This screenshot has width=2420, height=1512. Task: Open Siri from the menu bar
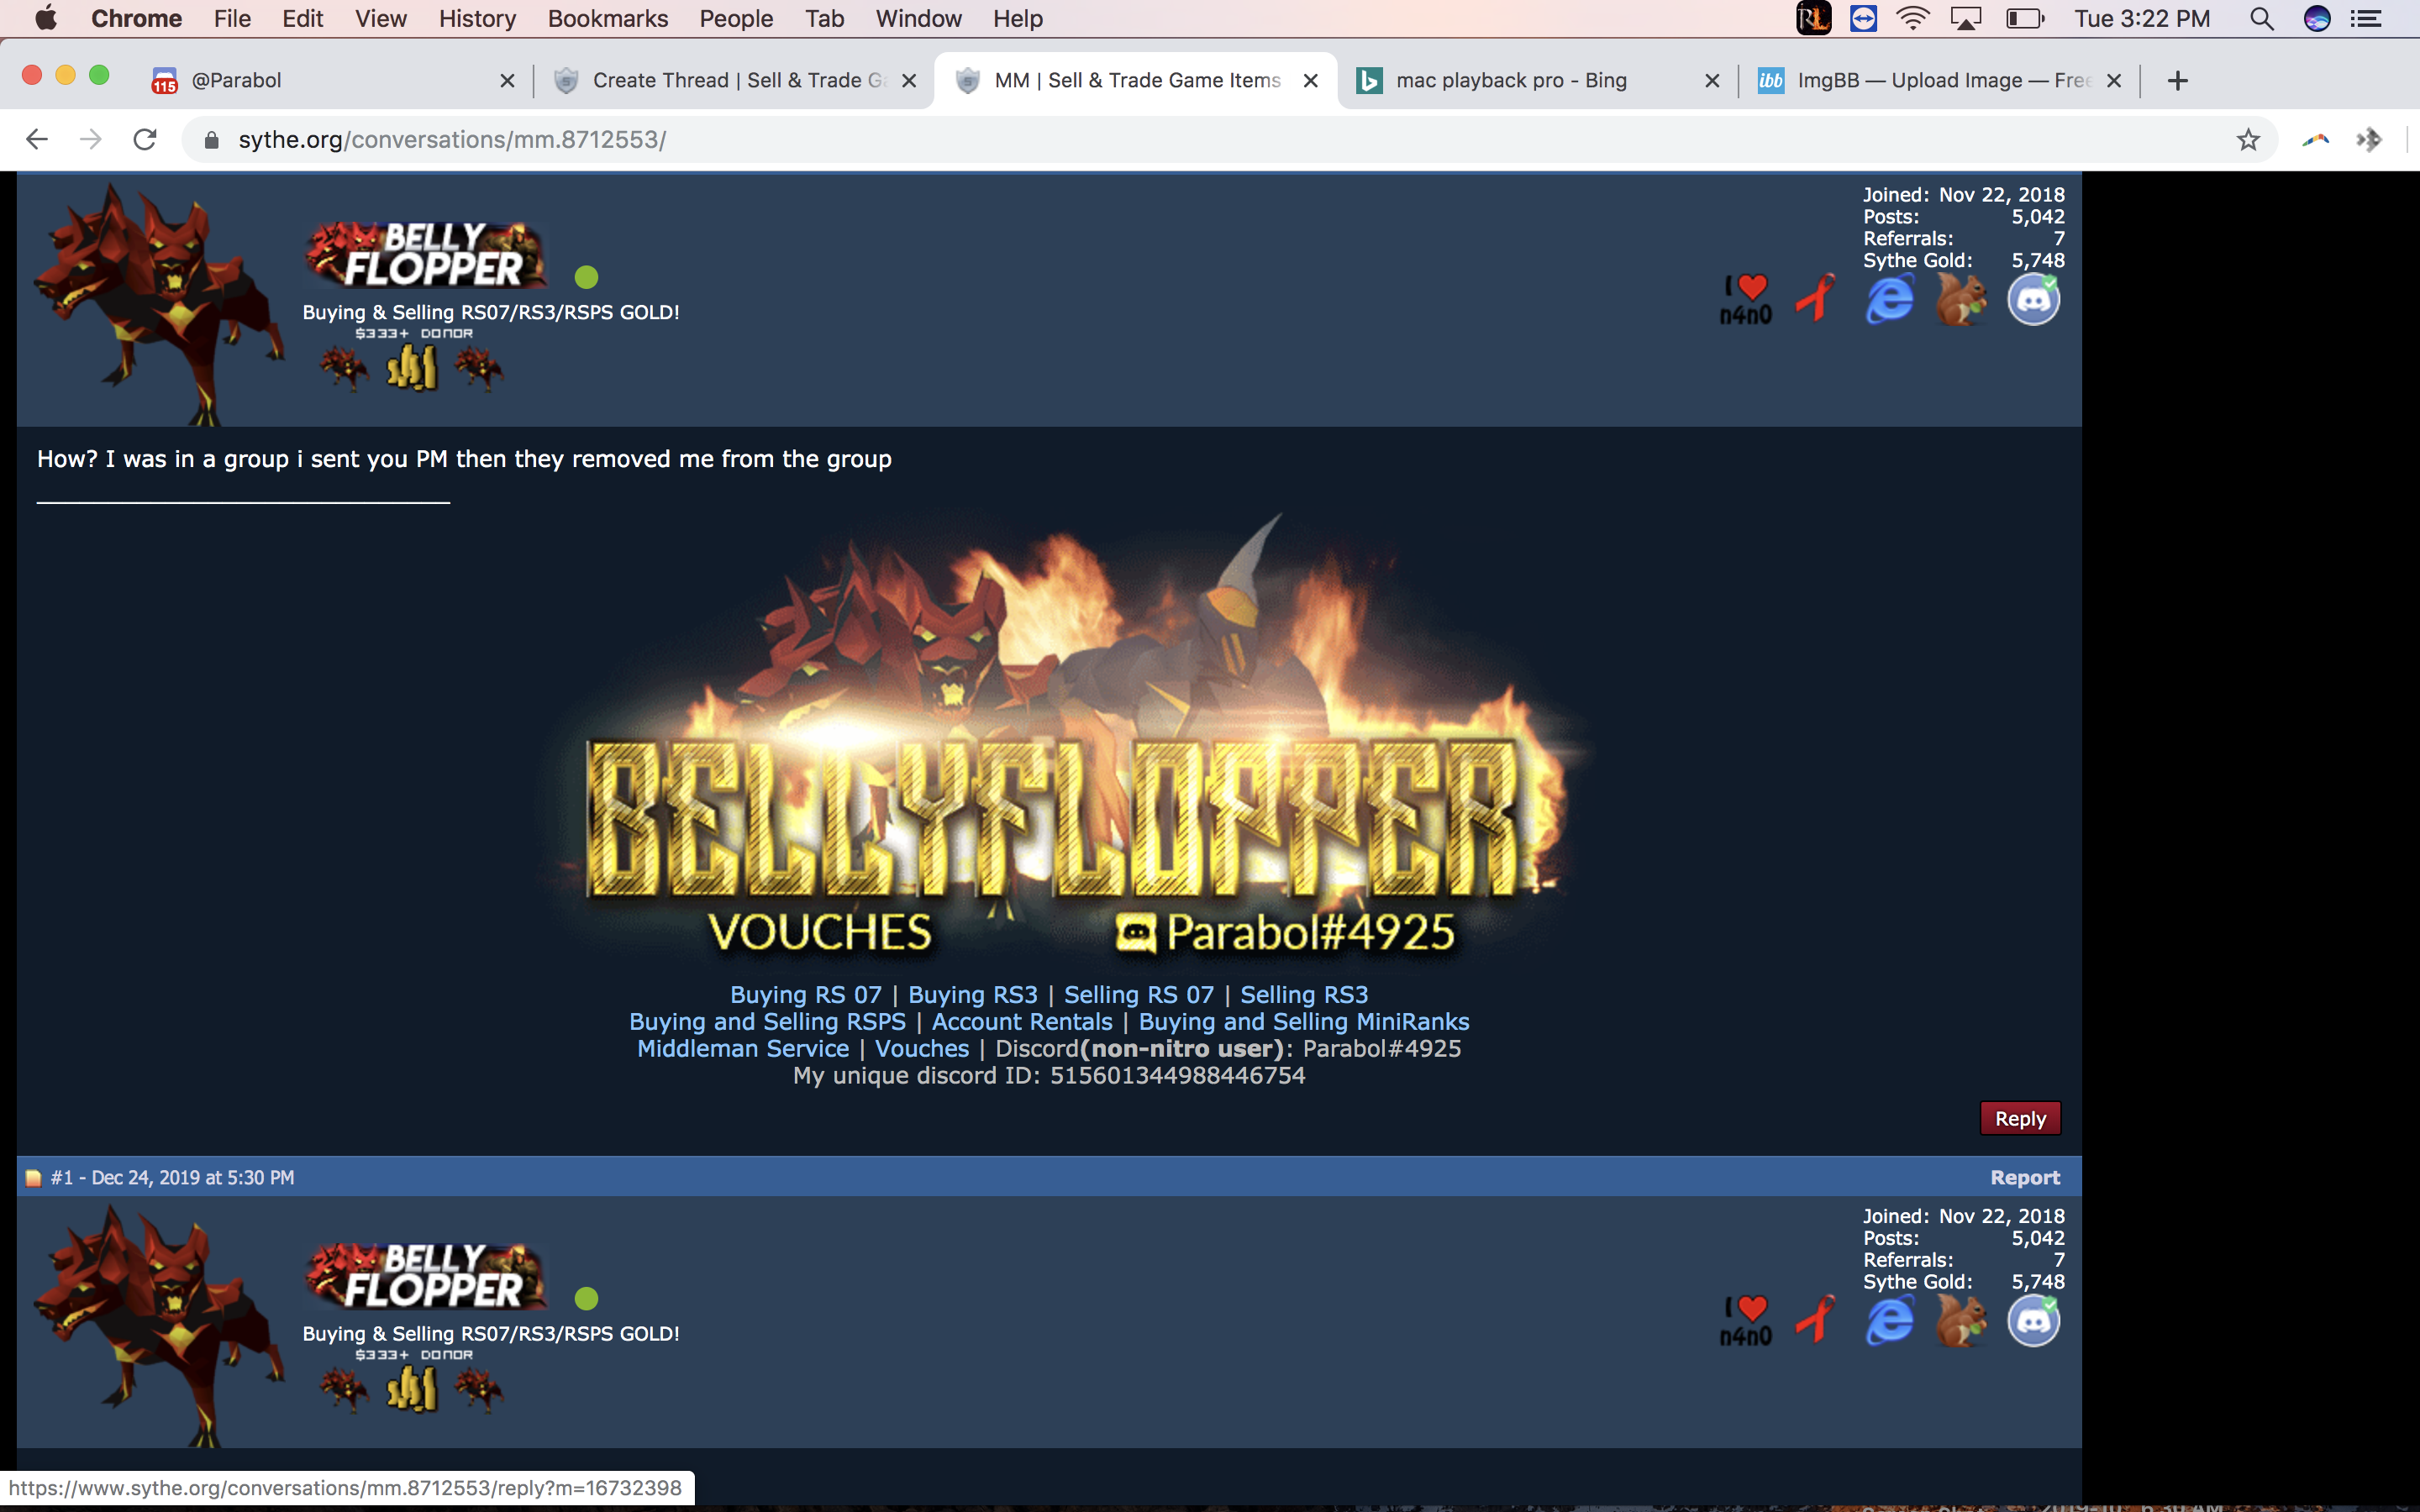(2317, 18)
